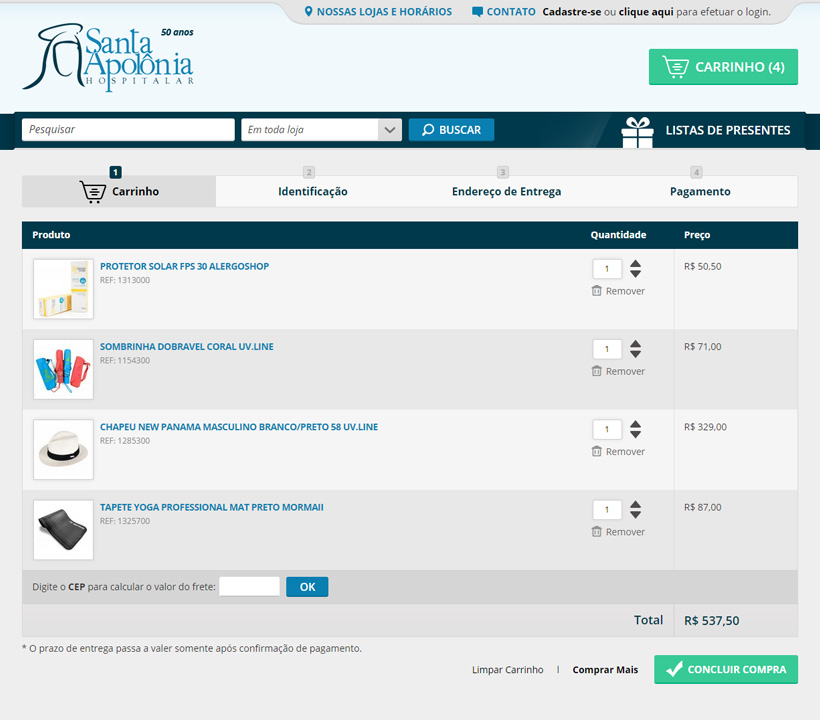Remove Sombrinha Dobravel from cart
This screenshot has height=720, width=820.
[618, 371]
